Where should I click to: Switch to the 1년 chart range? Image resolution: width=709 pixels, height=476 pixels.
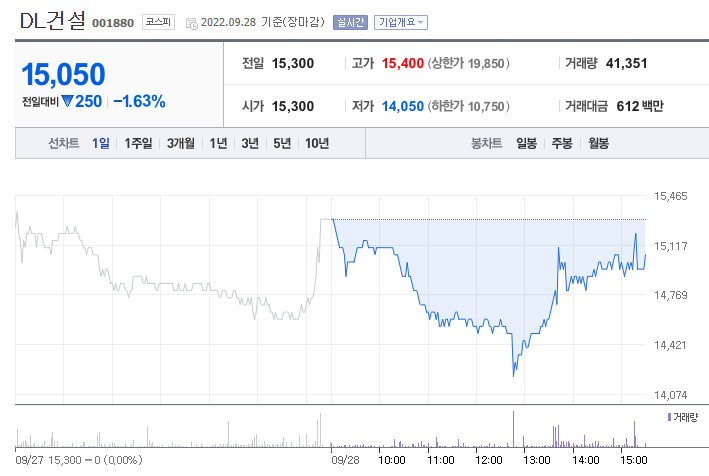click(218, 143)
